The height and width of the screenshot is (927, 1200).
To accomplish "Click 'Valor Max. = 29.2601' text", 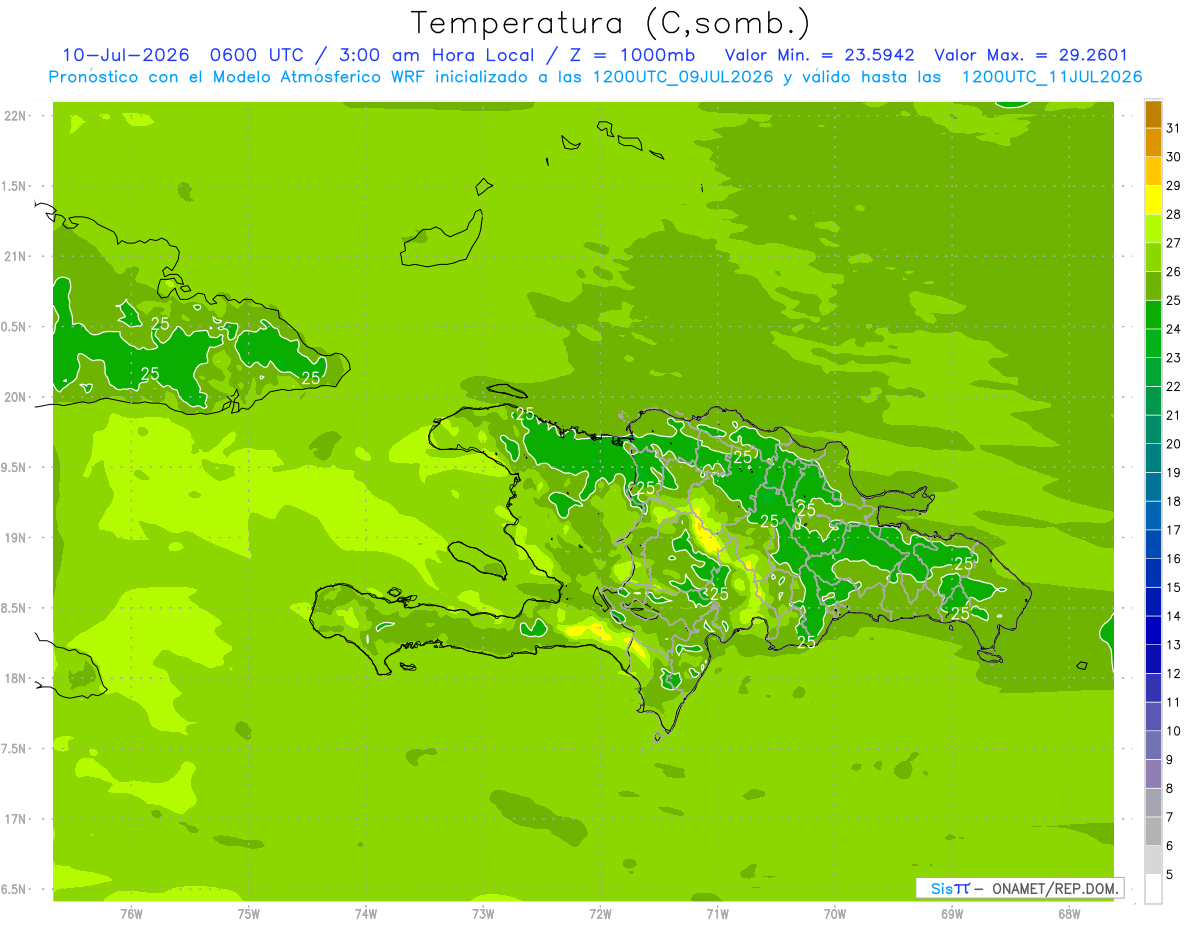I will tap(1031, 55).
